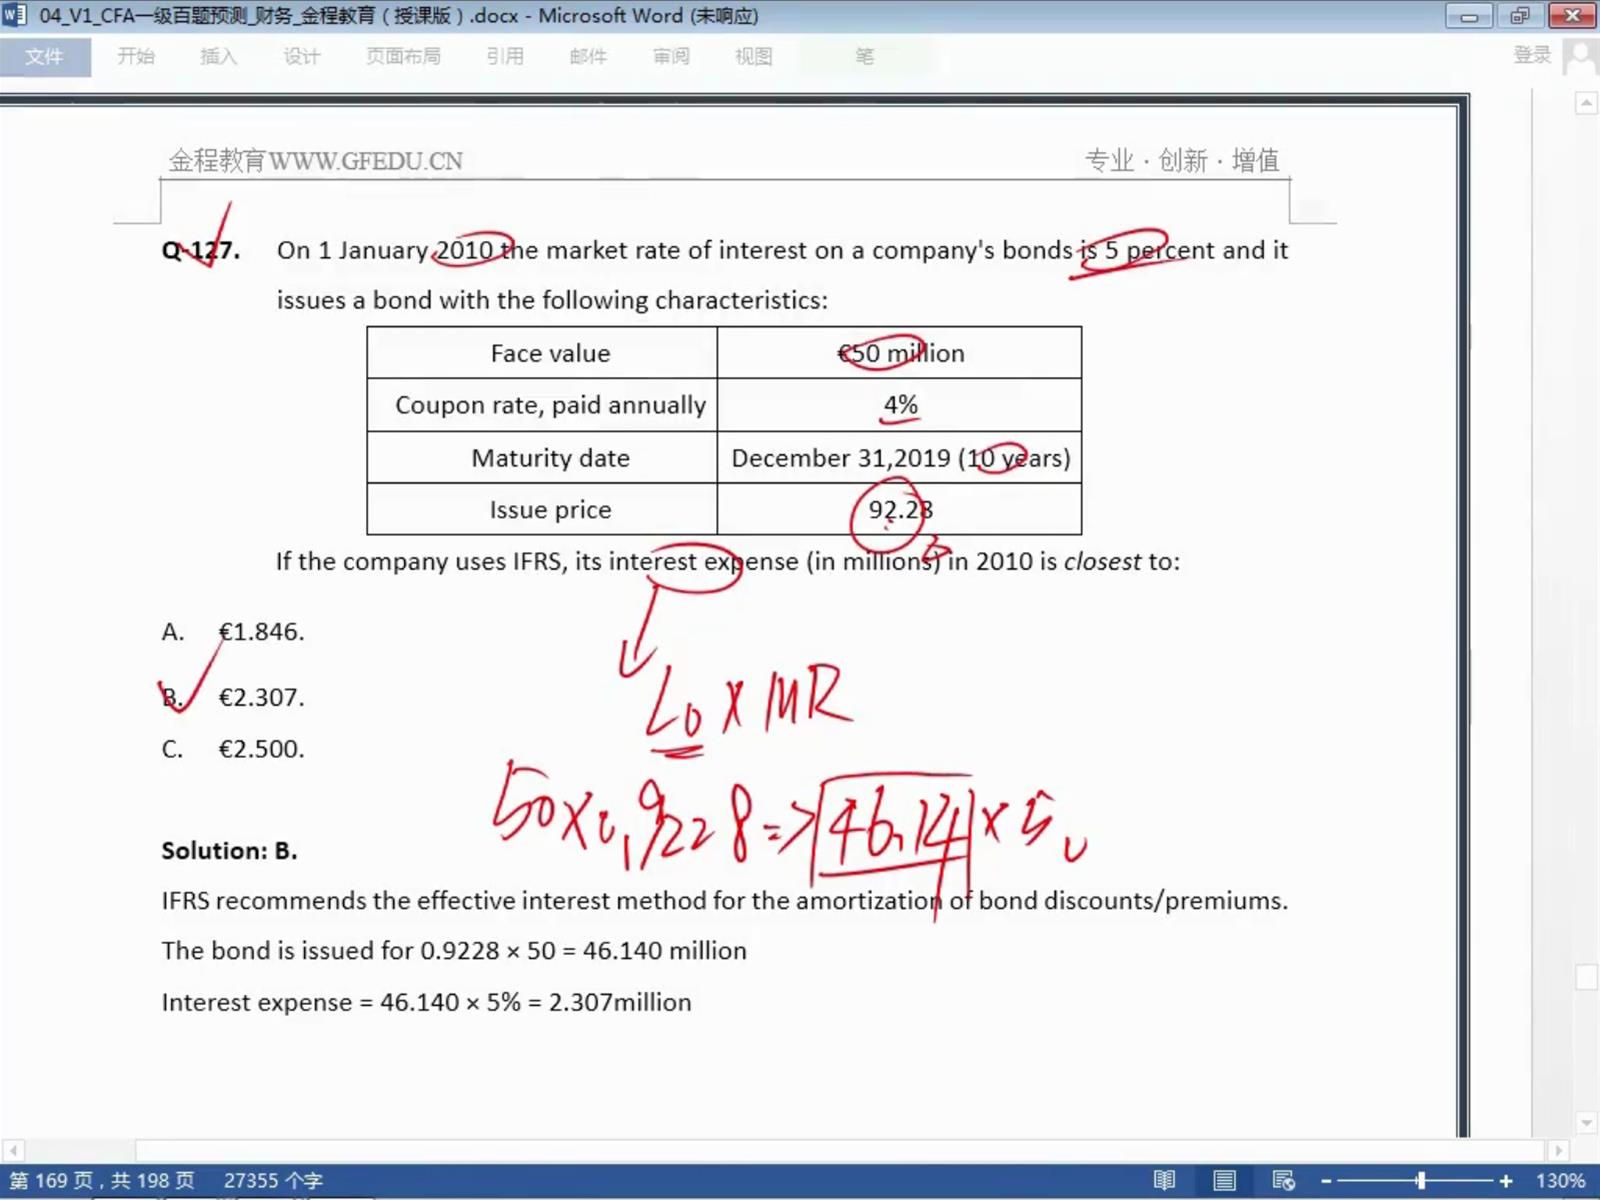Viewport: 1600px width, 1200px height.
Task: Close the Word window
Action: click(x=1572, y=16)
